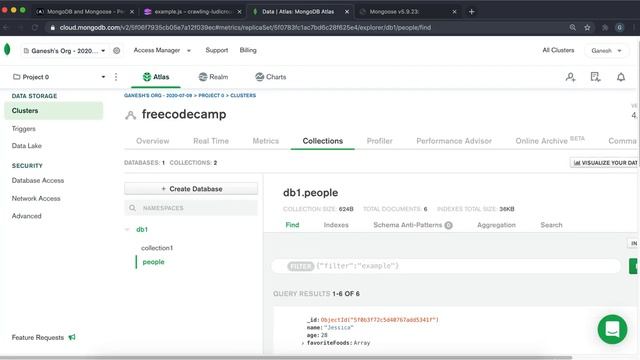Click the Feature Requests megaphone icon
This screenshot has height=360, width=640.
click(x=72, y=337)
